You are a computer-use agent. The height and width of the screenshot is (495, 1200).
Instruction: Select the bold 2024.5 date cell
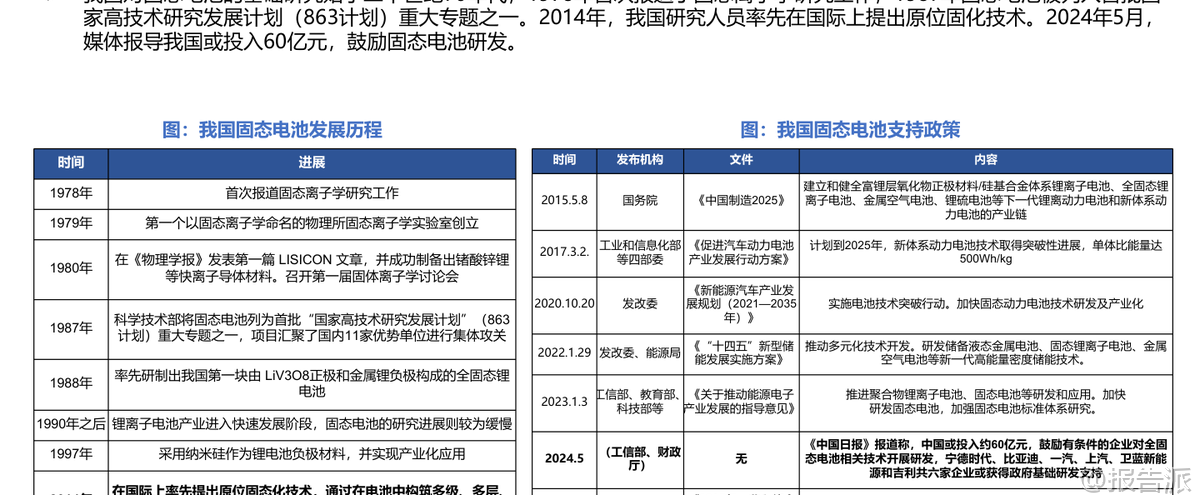[564, 458]
